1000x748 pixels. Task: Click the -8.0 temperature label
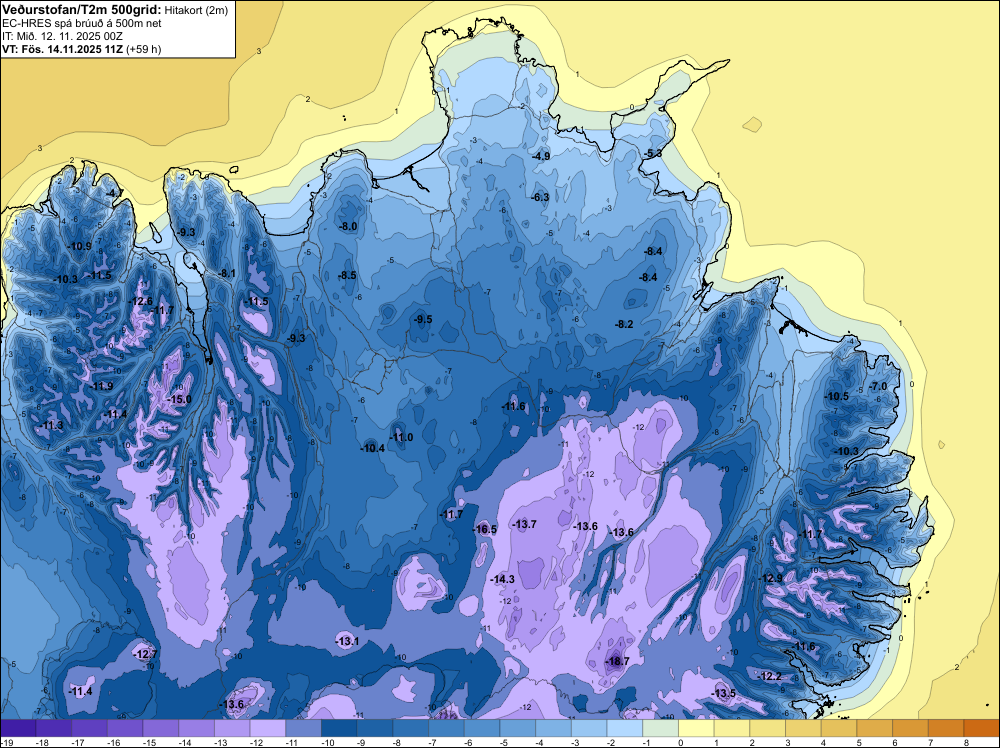click(348, 226)
